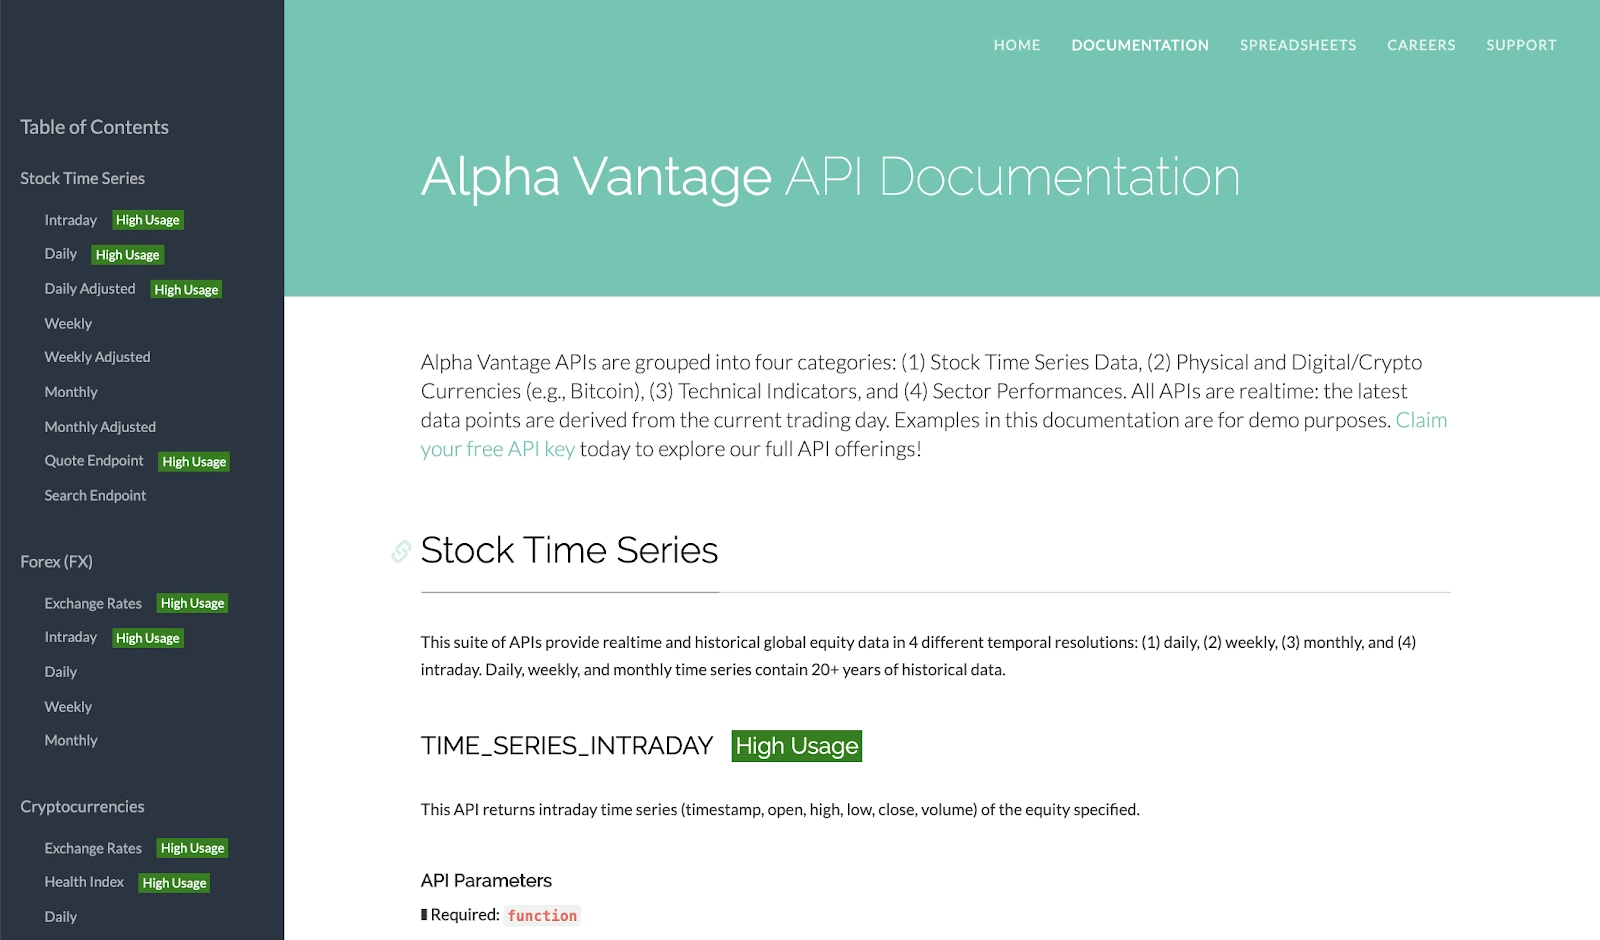Jump to Intraday under Stock Time Series

point(71,220)
